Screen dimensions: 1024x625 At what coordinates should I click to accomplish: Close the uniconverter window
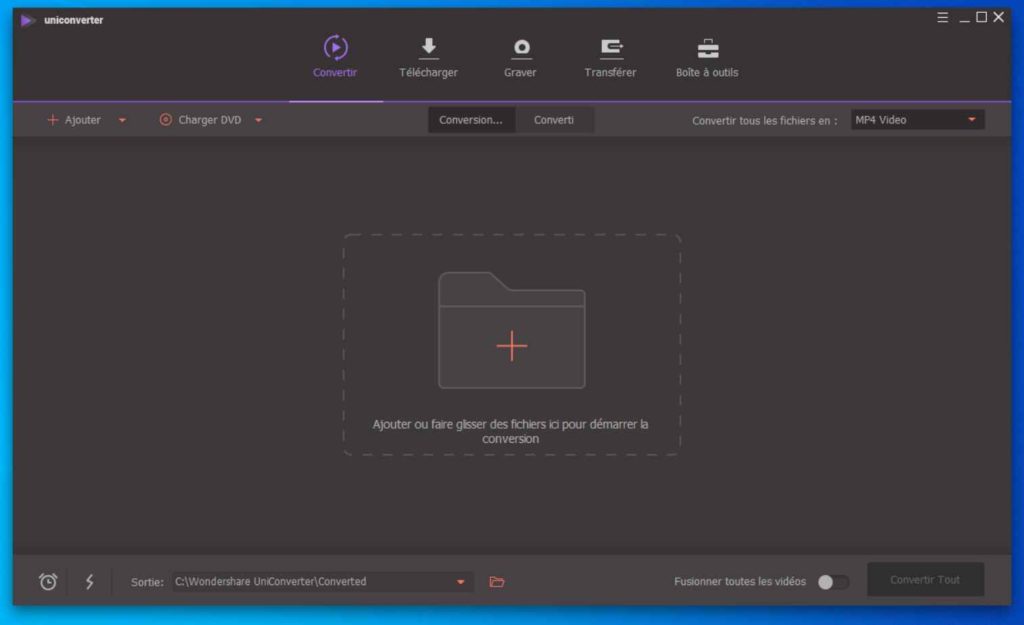pyautogui.click(x=999, y=17)
